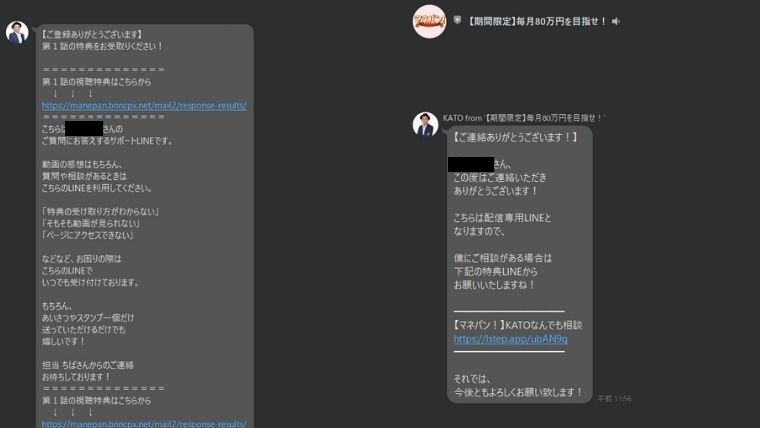This screenshot has height=428, width=760.
Task: Click the blacked-out name in the left message
Action: 83,128
